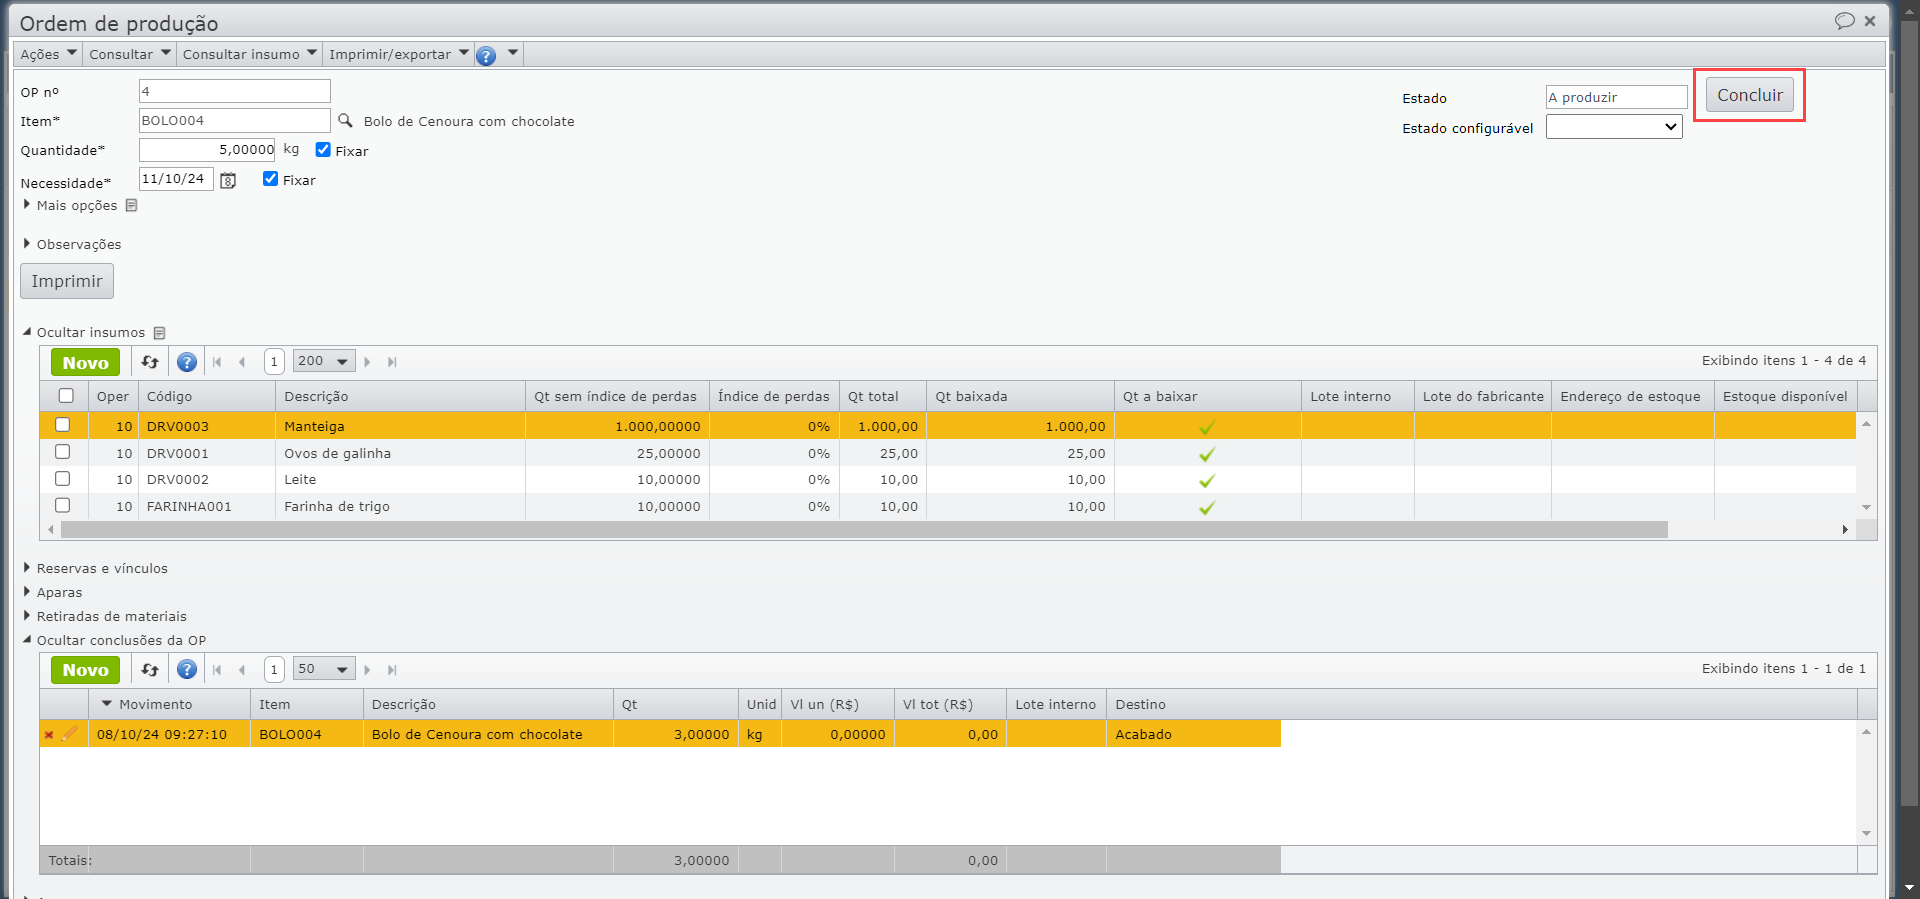The width and height of the screenshot is (1920, 899).
Task: Select the Farinha de trigo row checkbox
Action: click(63, 506)
